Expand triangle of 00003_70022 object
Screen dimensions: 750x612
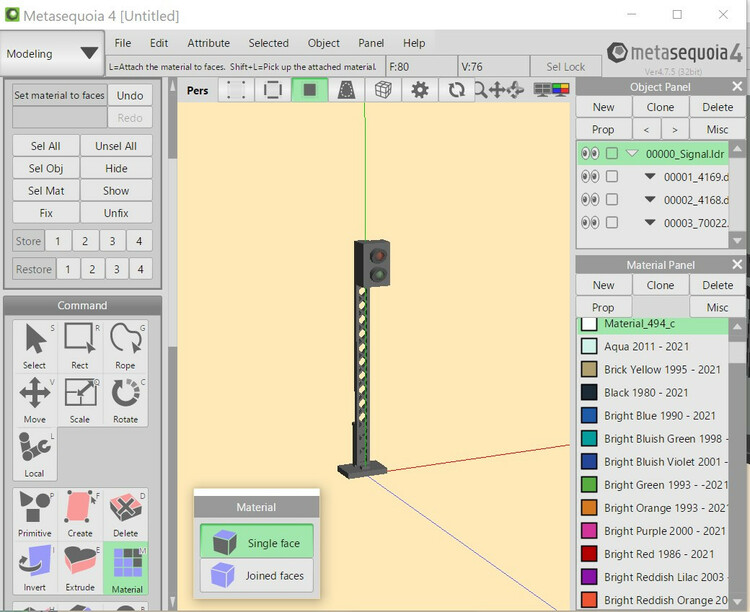[650, 222]
